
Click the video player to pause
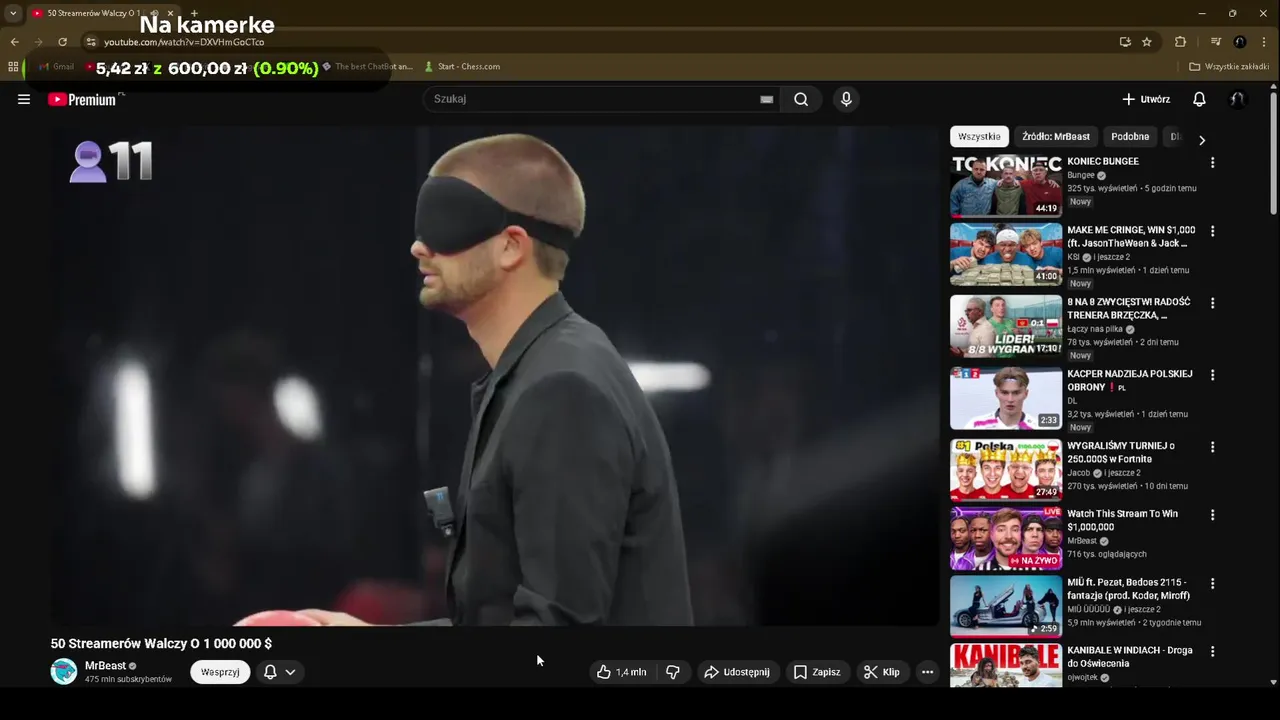pos(495,375)
